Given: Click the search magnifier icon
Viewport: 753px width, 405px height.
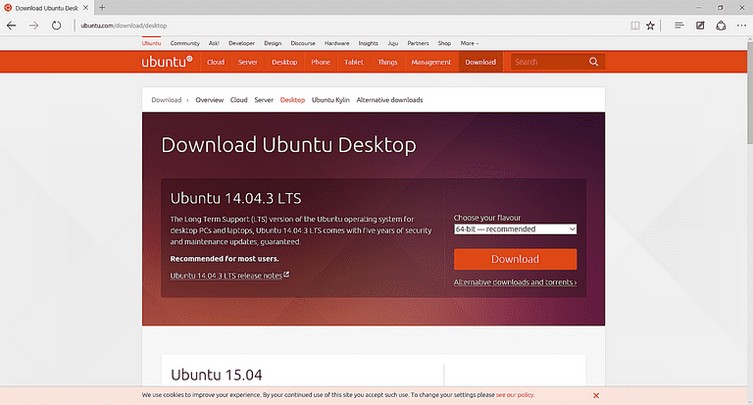Looking at the screenshot, I should [x=594, y=61].
